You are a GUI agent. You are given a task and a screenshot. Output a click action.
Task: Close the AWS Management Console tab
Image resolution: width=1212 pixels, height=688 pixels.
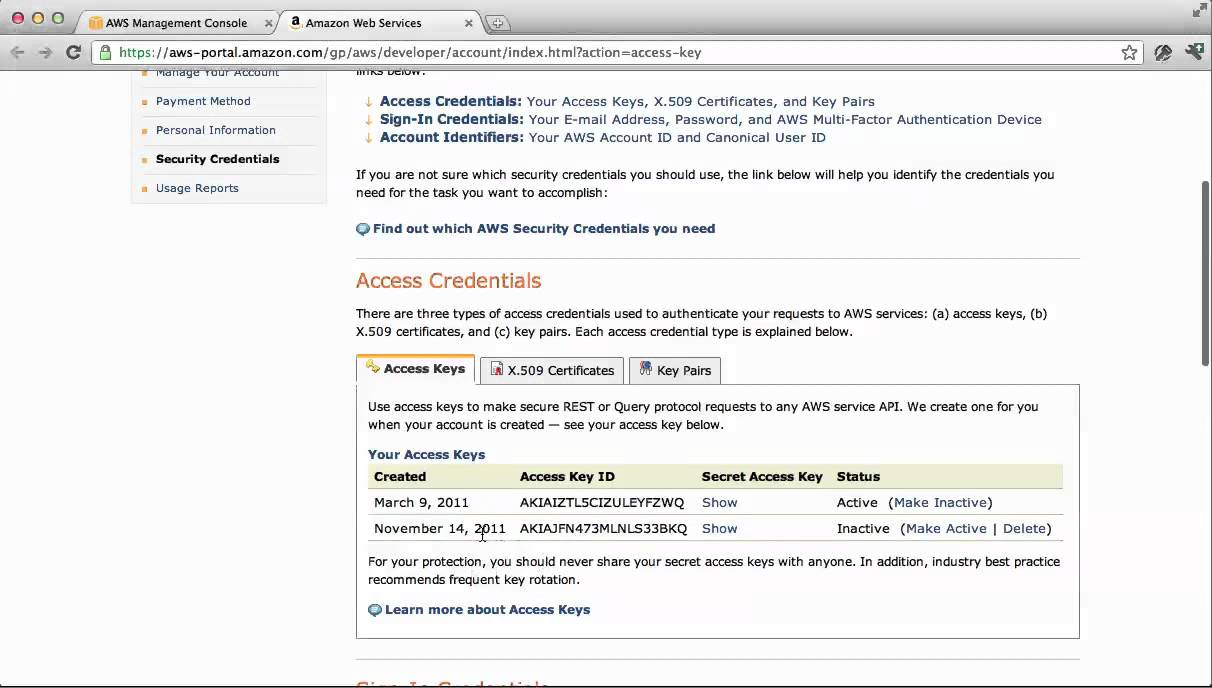(x=268, y=23)
